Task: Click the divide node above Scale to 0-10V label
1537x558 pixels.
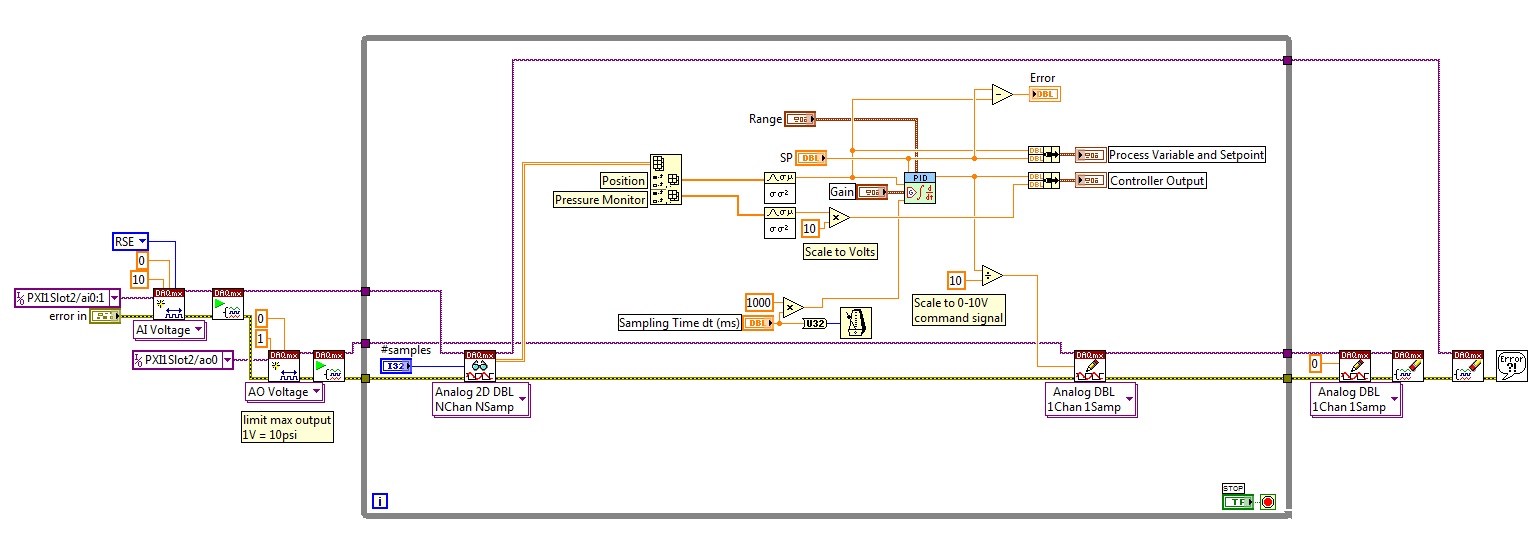Action: (x=991, y=276)
